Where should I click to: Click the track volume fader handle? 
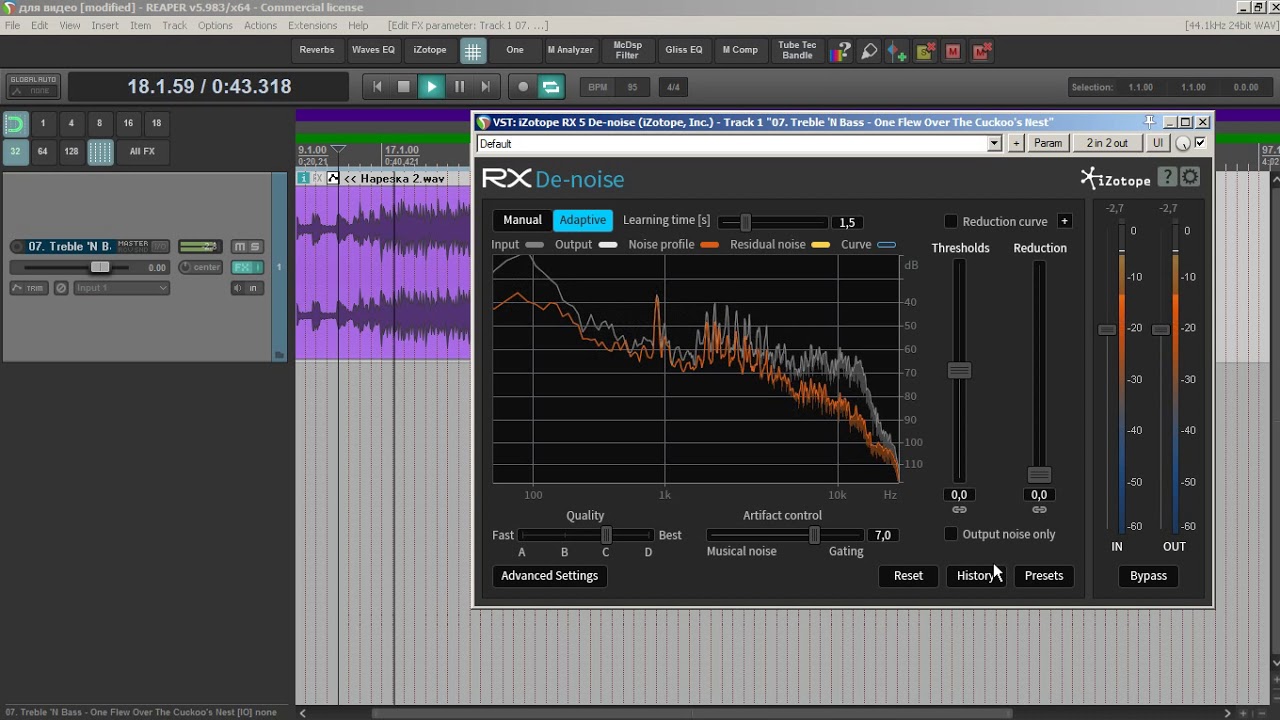point(100,267)
